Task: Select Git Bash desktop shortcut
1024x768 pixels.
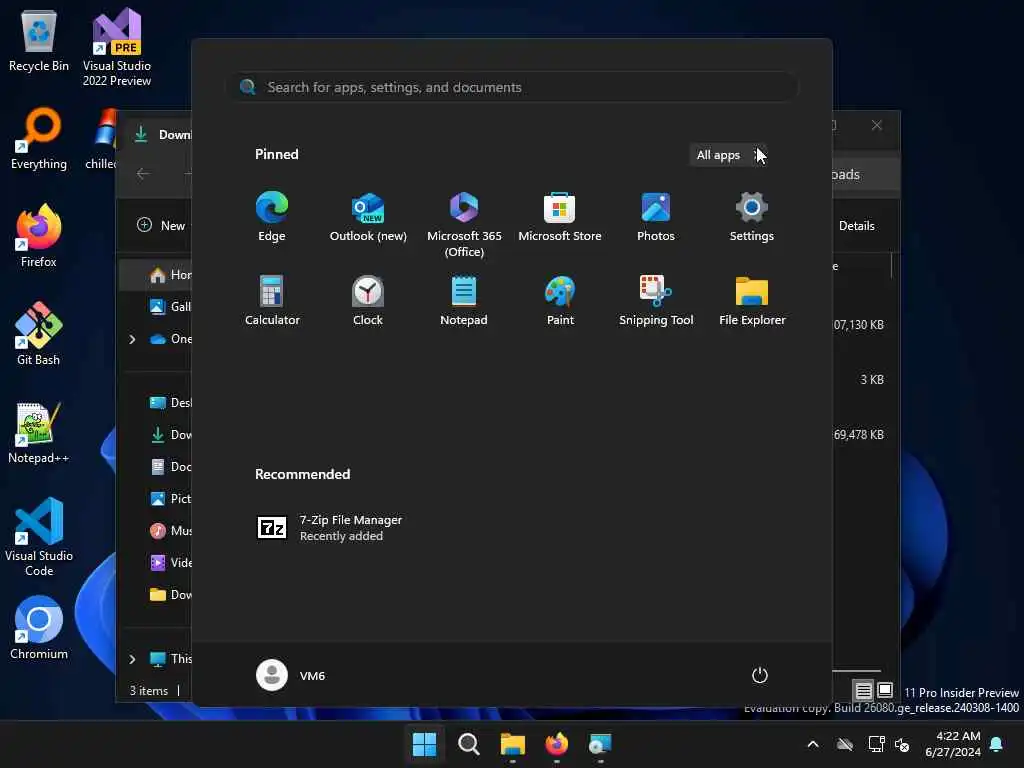Action: pos(39,334)
